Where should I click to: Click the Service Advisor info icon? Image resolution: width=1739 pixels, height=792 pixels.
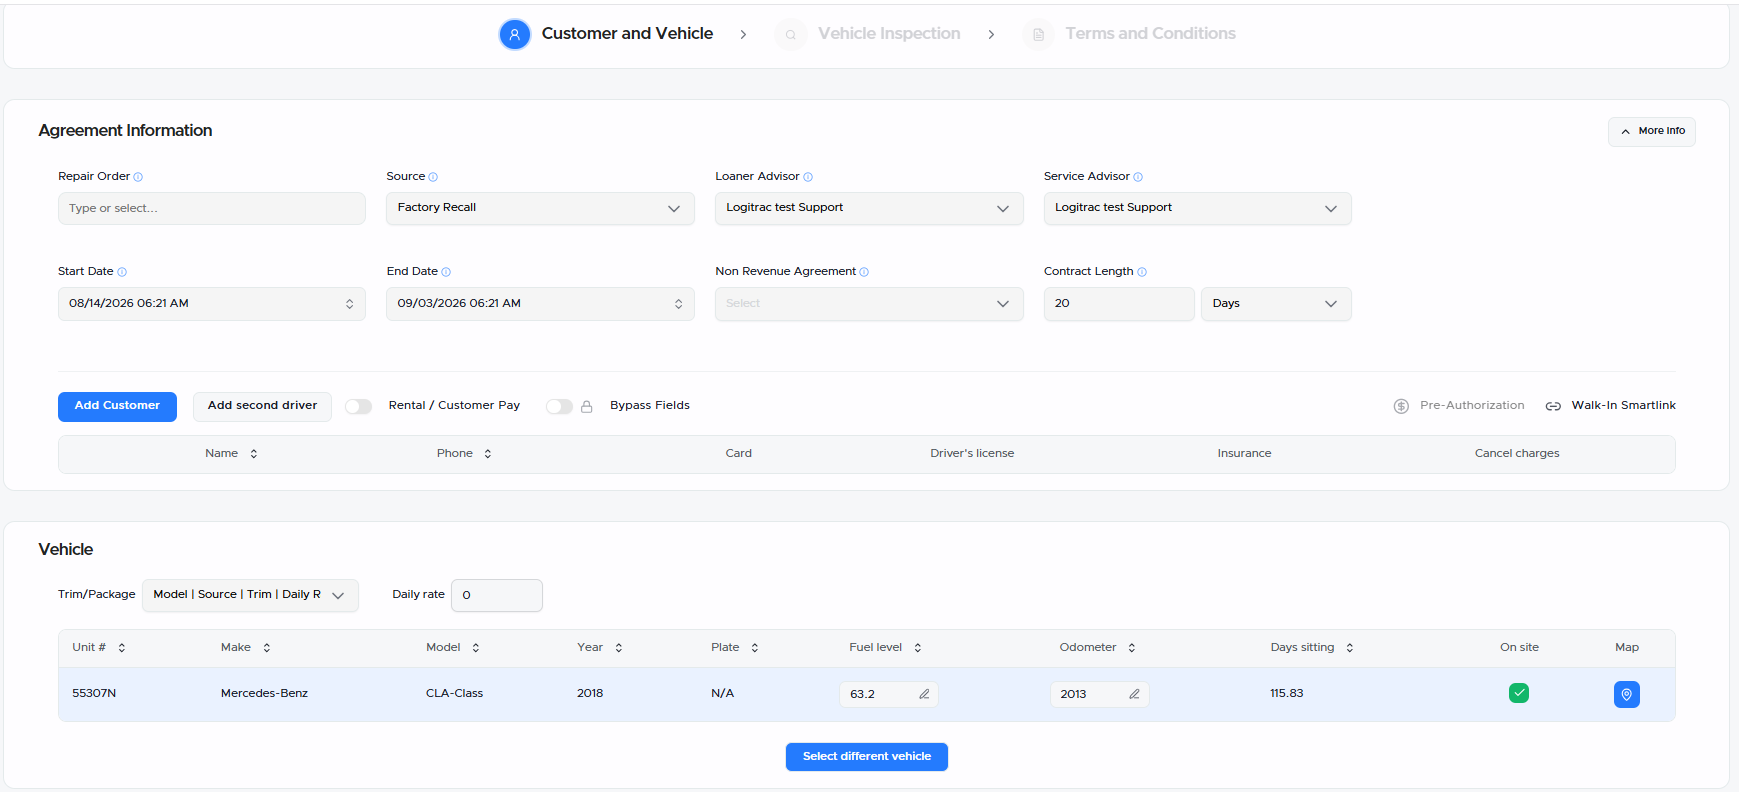coord(1138,177)
